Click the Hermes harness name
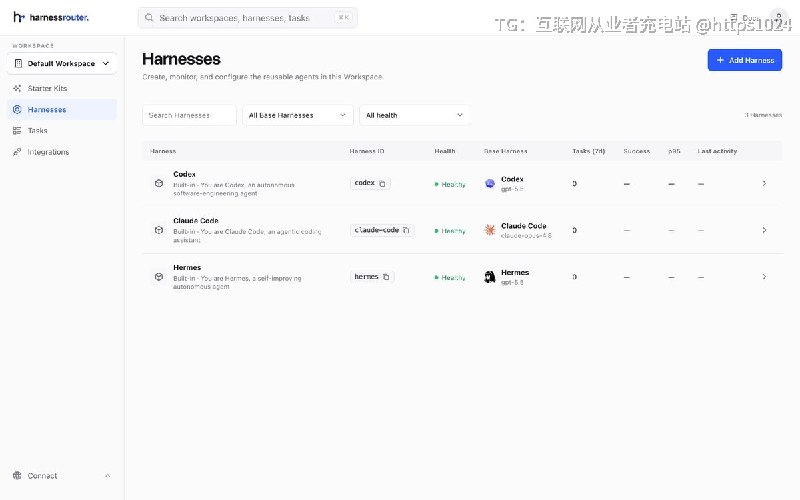This screenshot has height=500, width=800. point(187,267)
